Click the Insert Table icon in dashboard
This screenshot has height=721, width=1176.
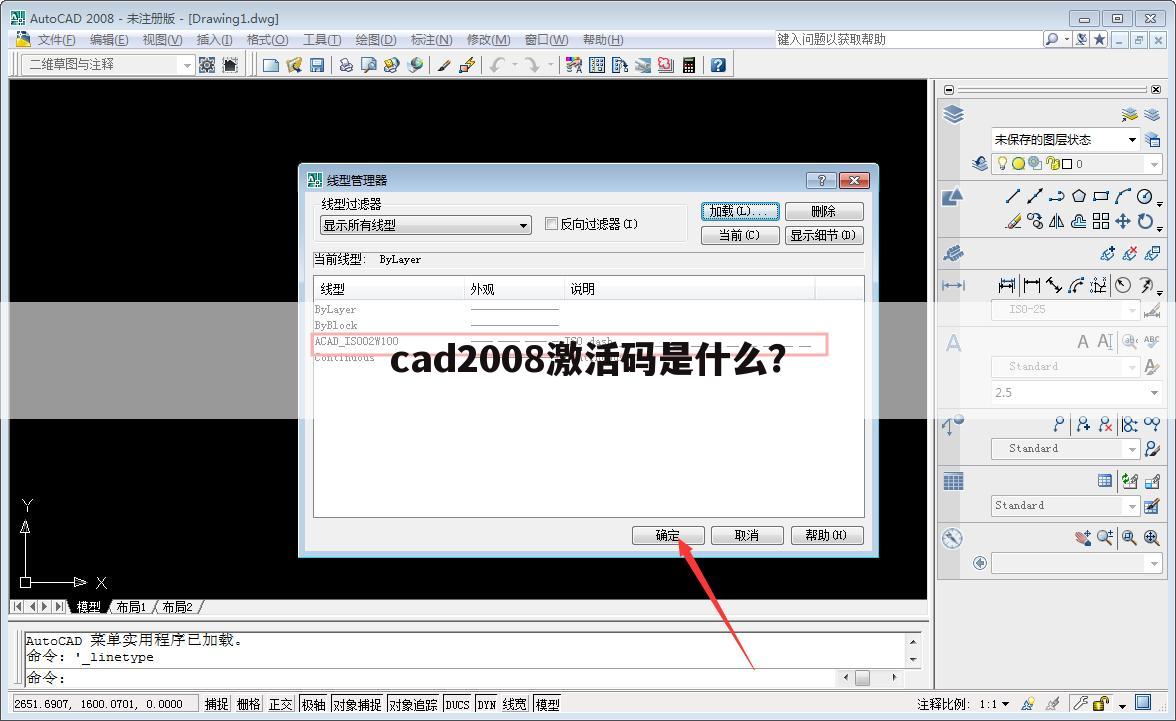[1105, 481]
